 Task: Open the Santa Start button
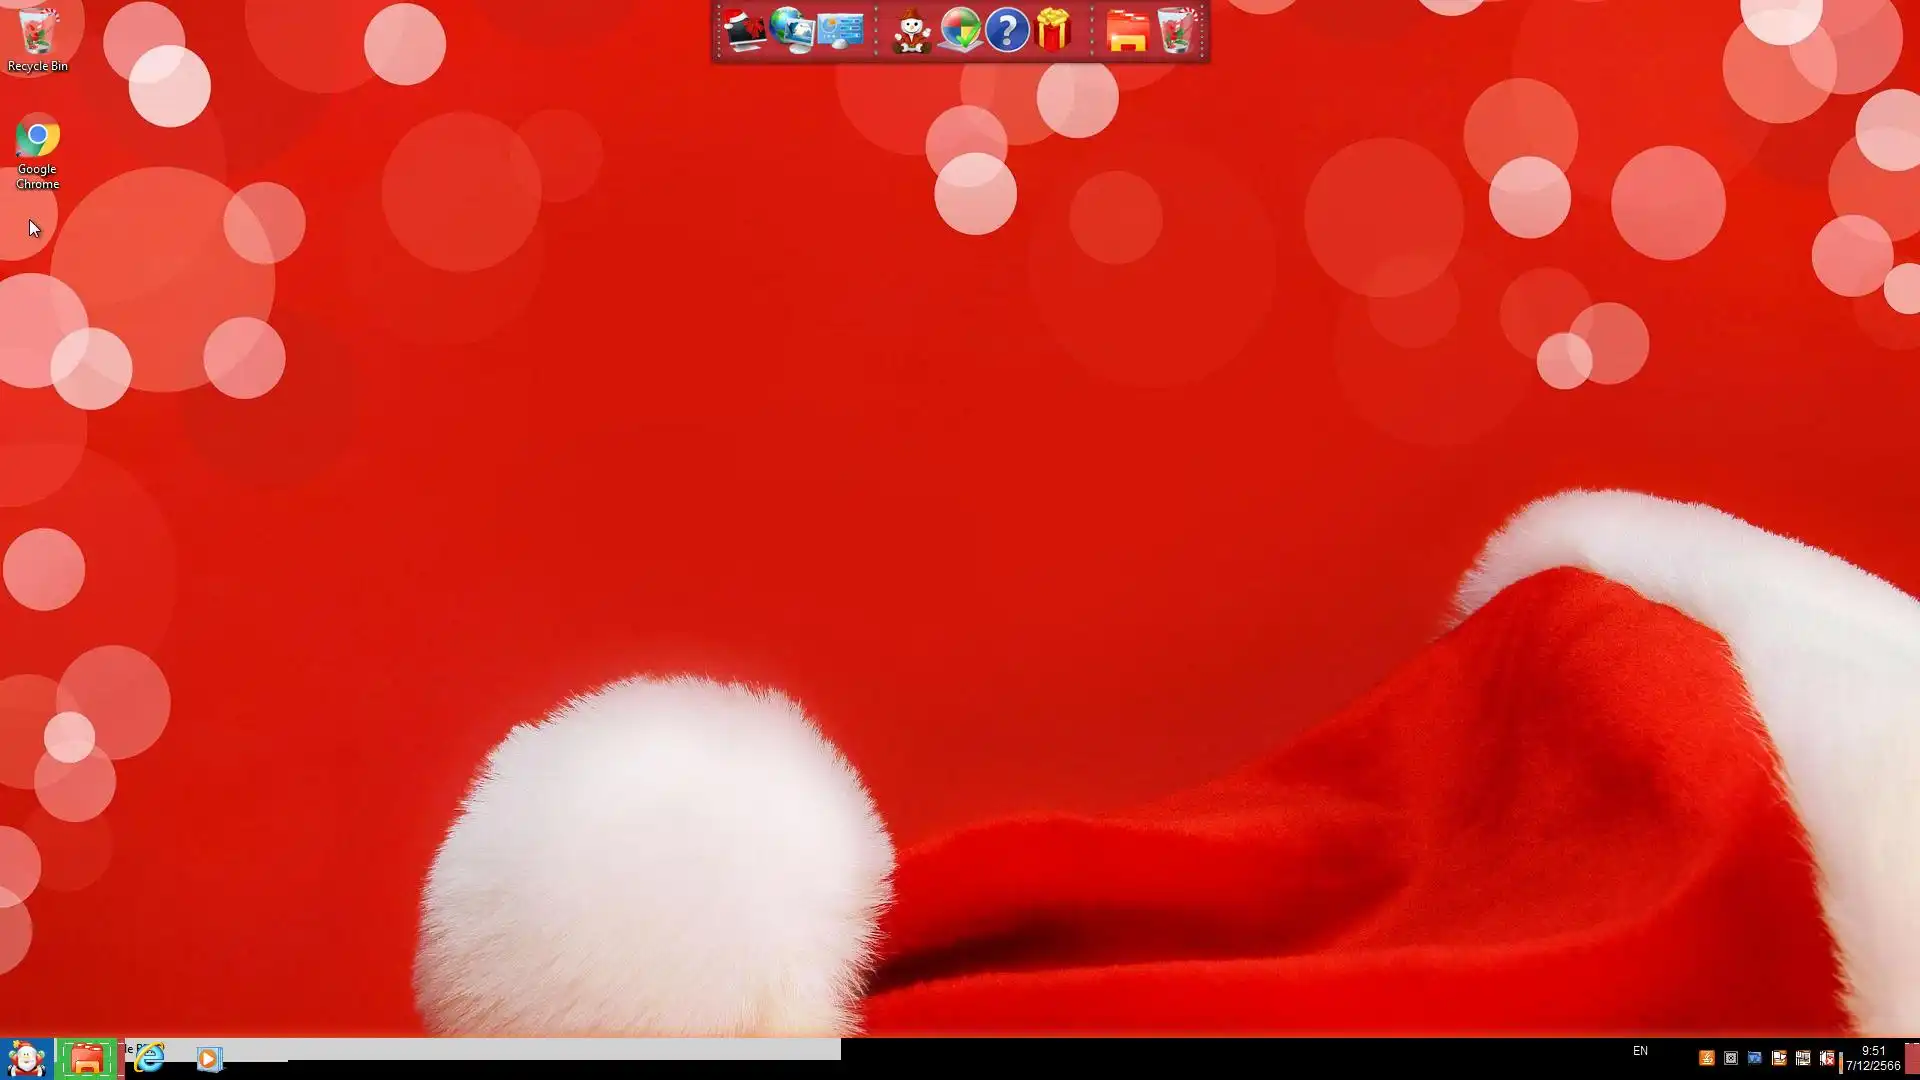pos(26,1058)
